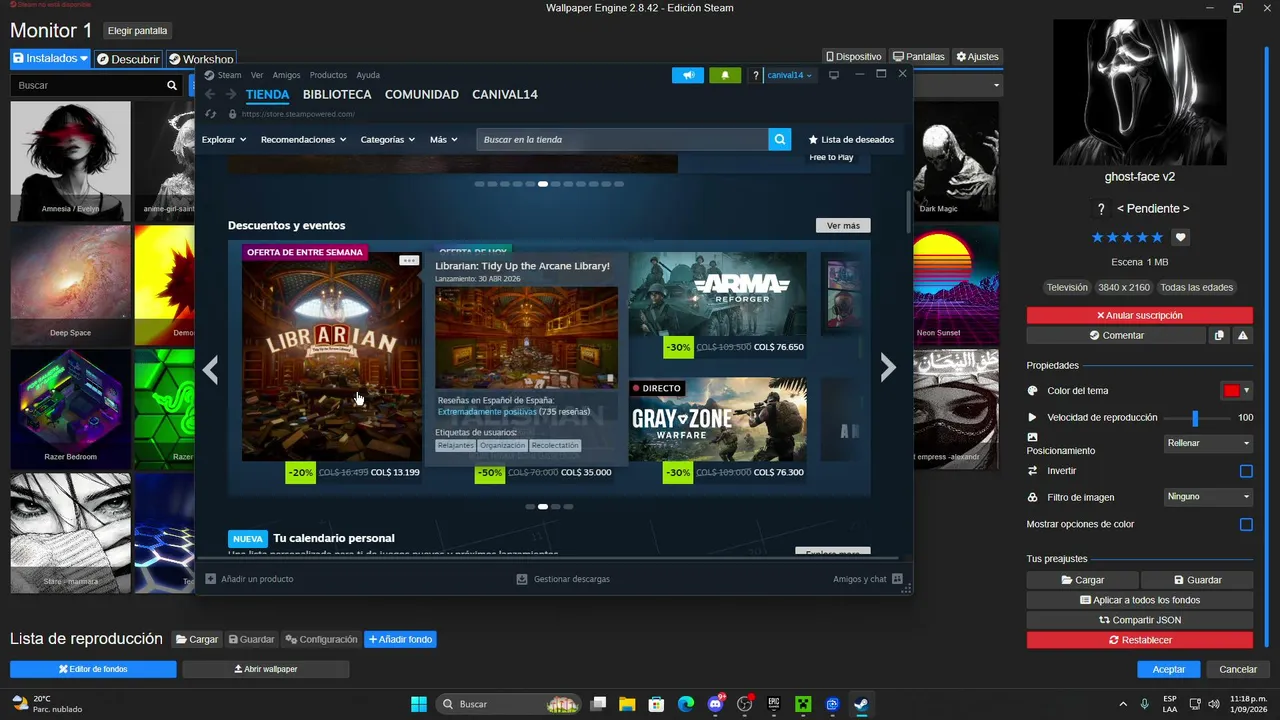Click the Comentar button
This screenshot has height=720, width=1280.
(x=1116, y=336)
